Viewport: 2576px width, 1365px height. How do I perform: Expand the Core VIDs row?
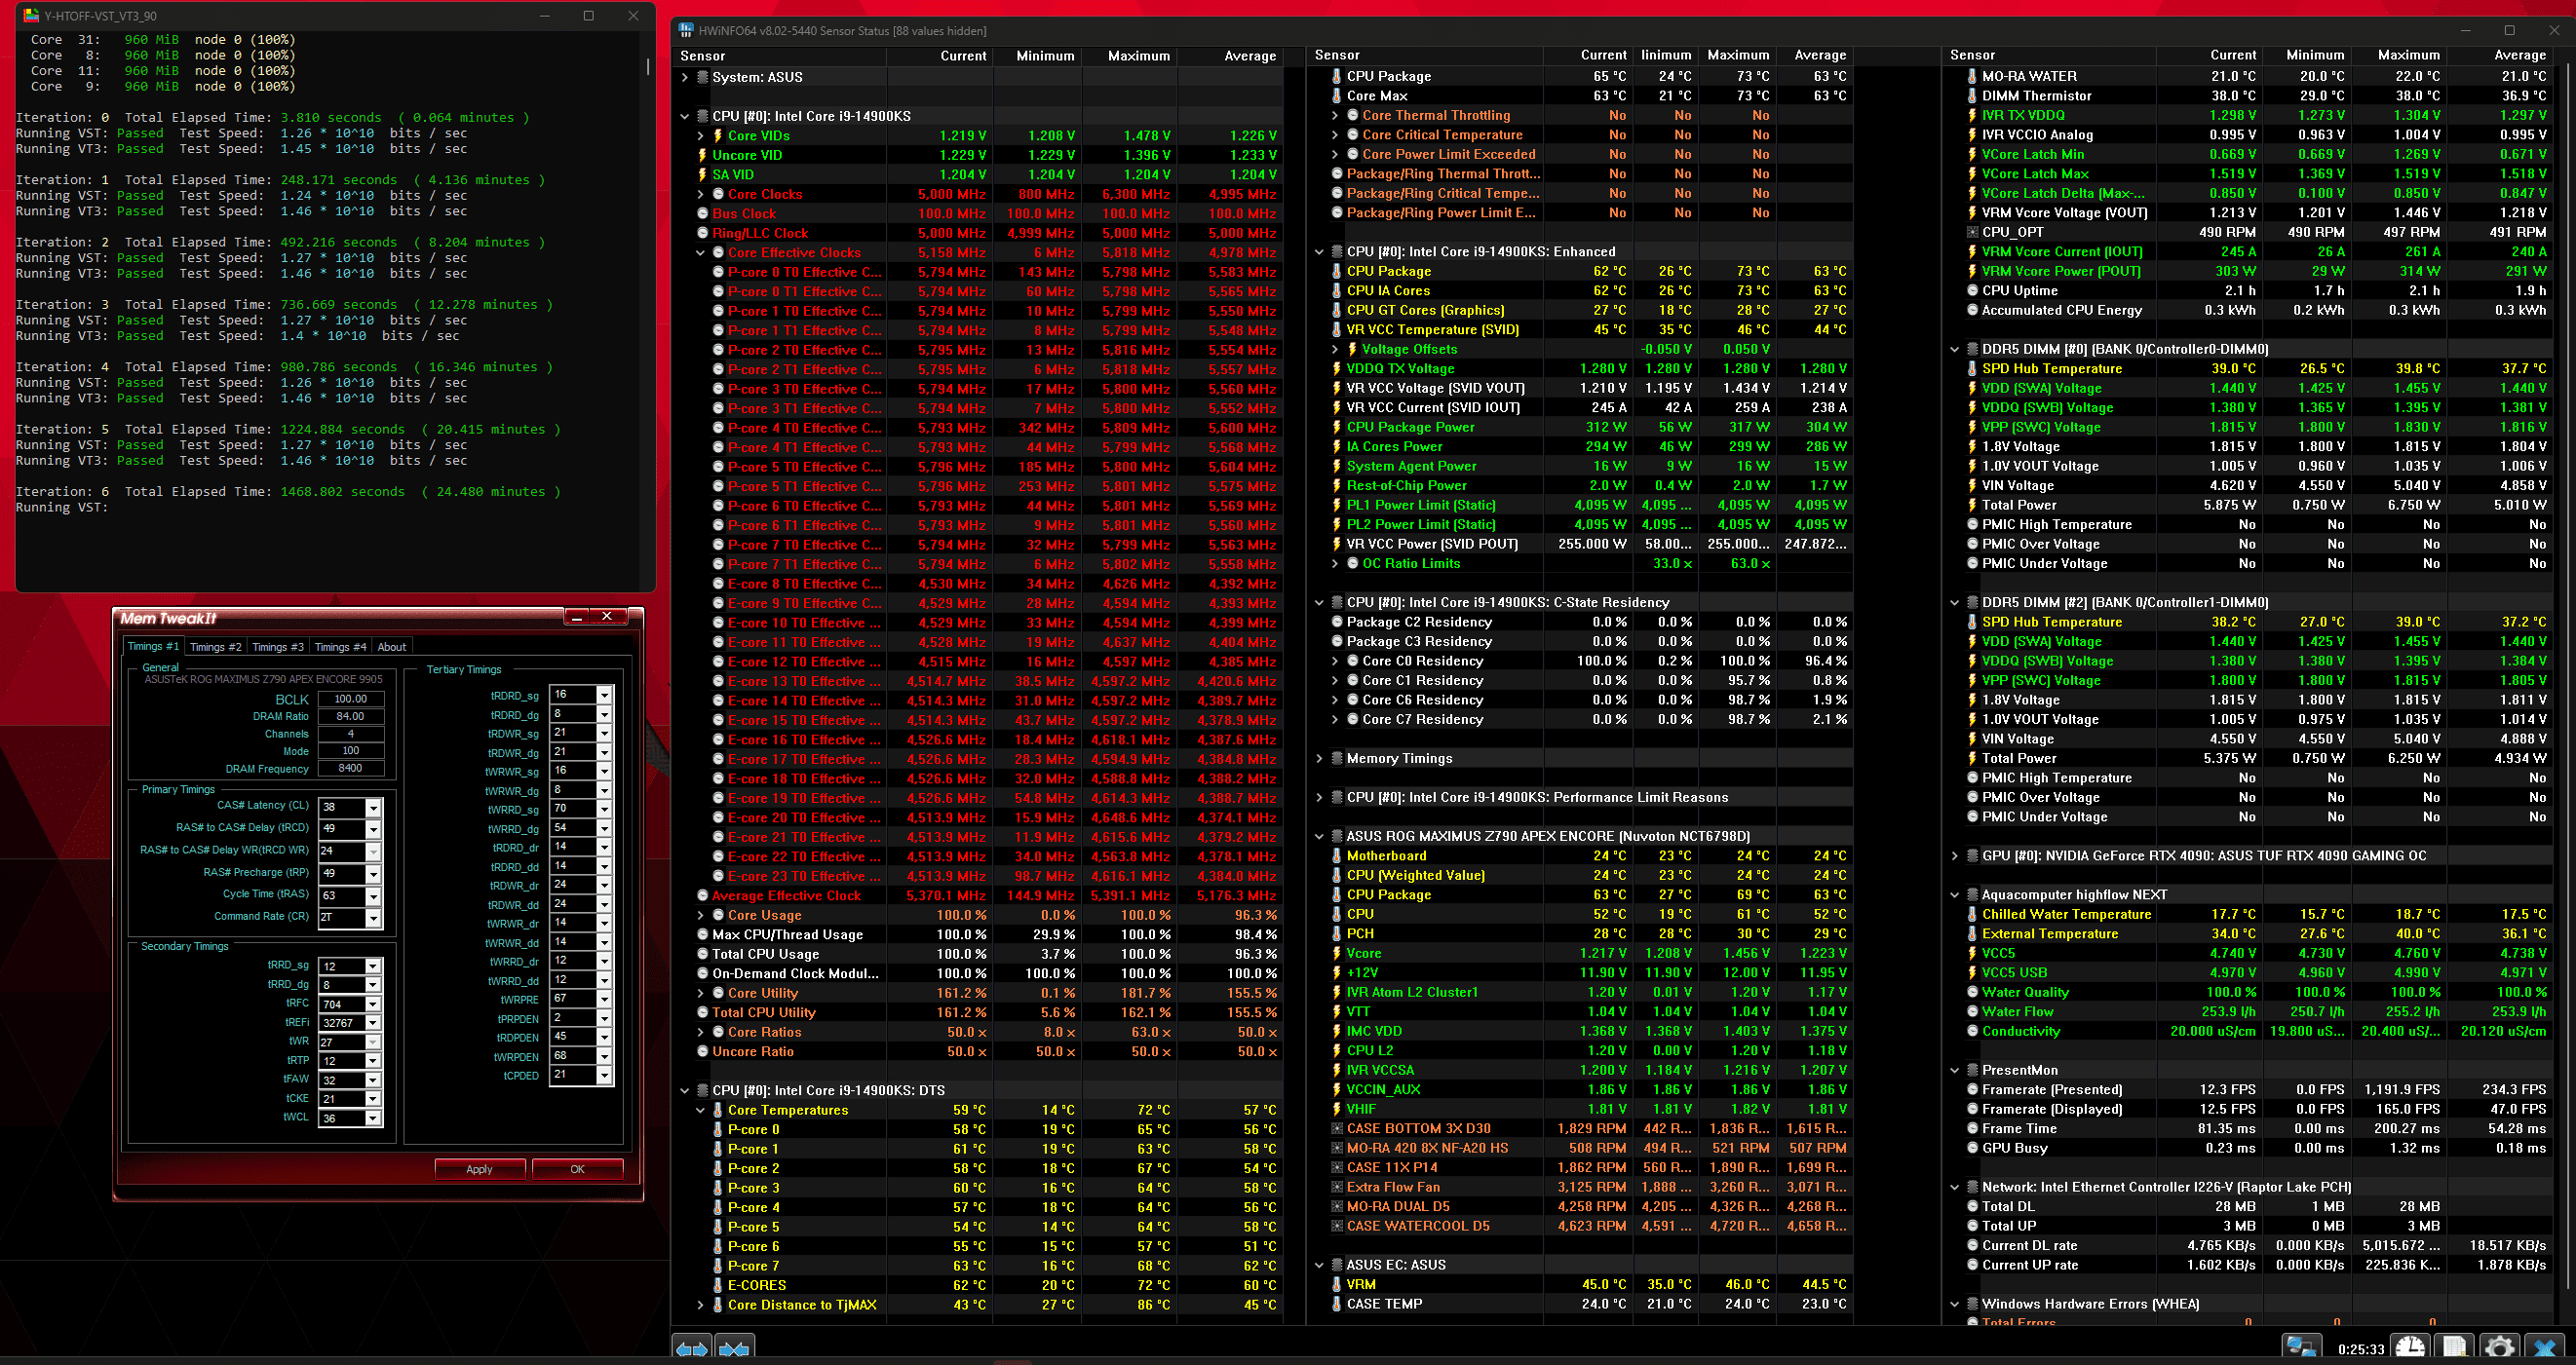click(700, 136)
